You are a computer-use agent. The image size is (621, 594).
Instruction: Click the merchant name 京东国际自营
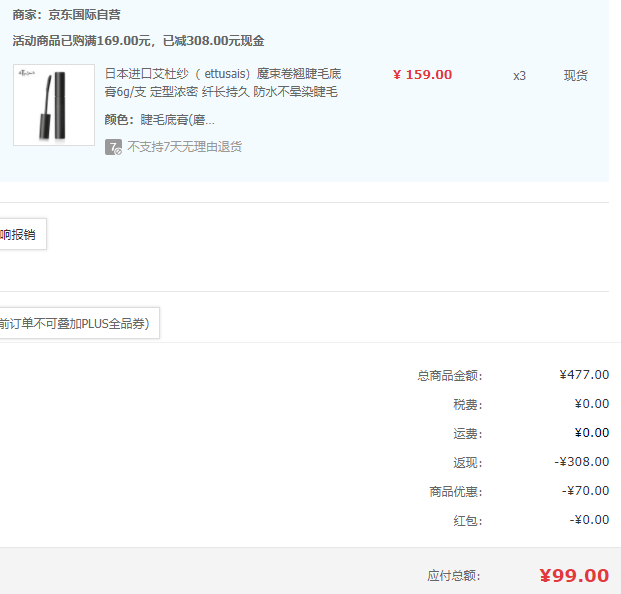click(84, 15)
